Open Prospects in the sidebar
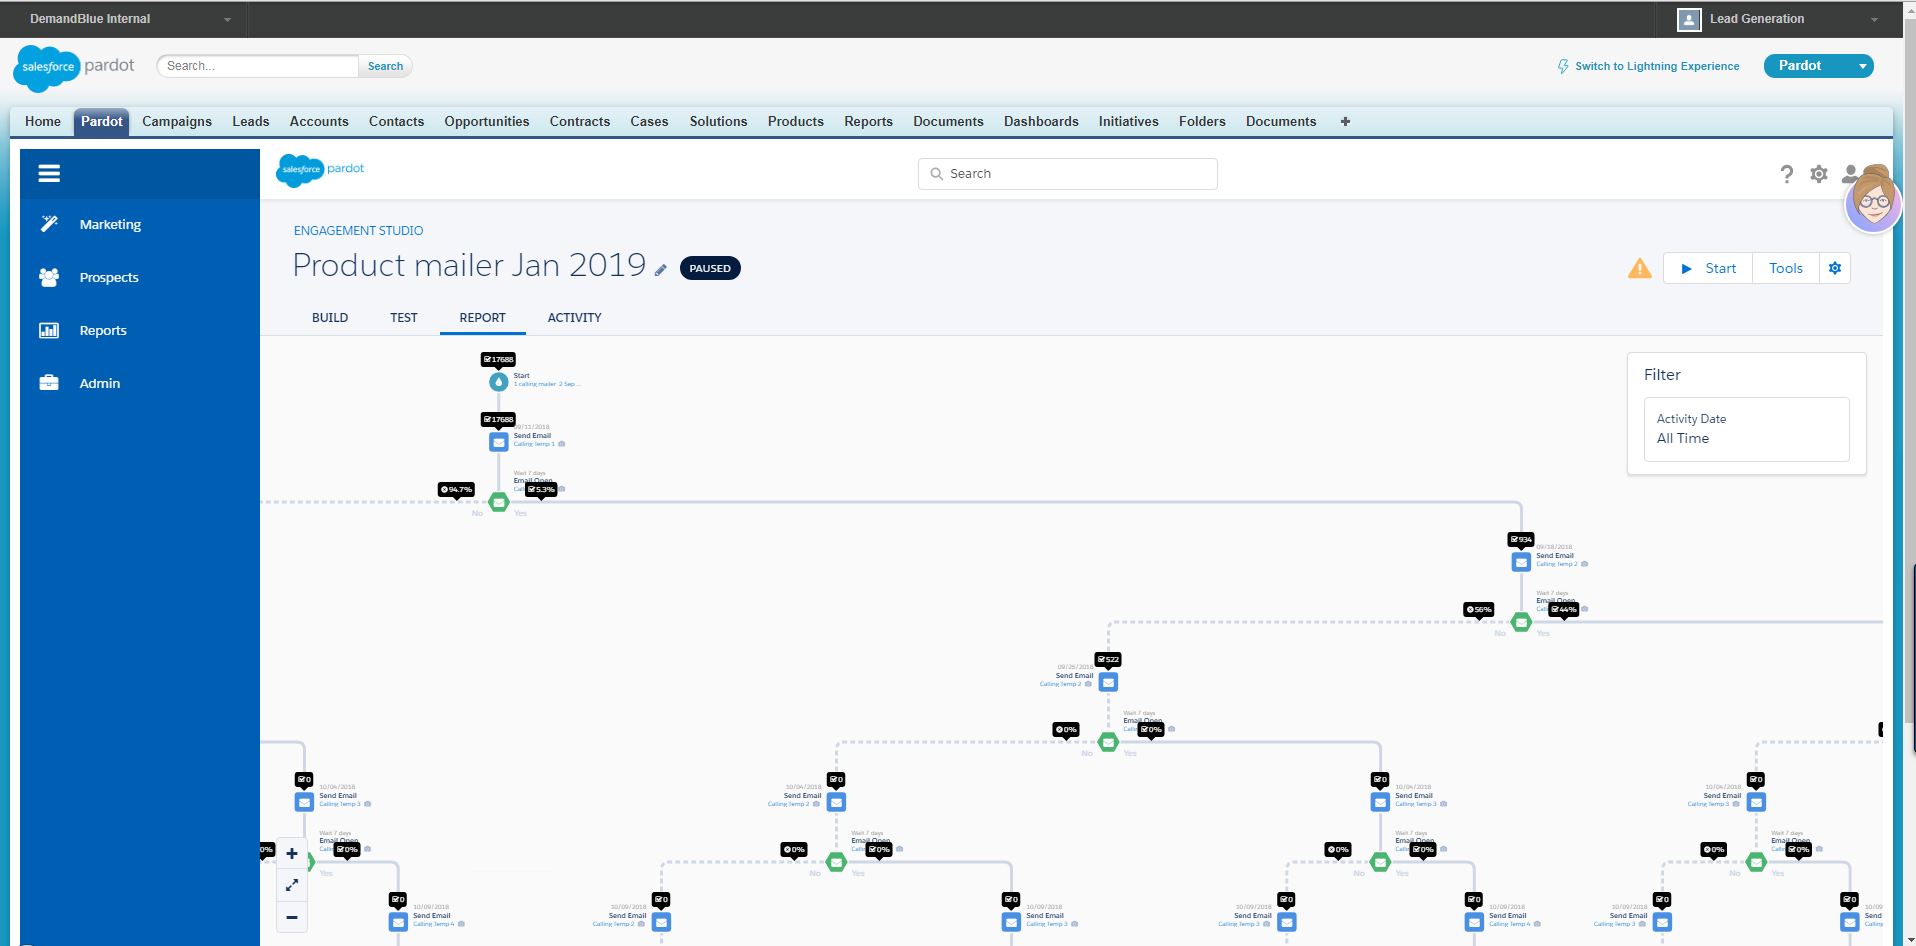 click(x=109, y=277)
